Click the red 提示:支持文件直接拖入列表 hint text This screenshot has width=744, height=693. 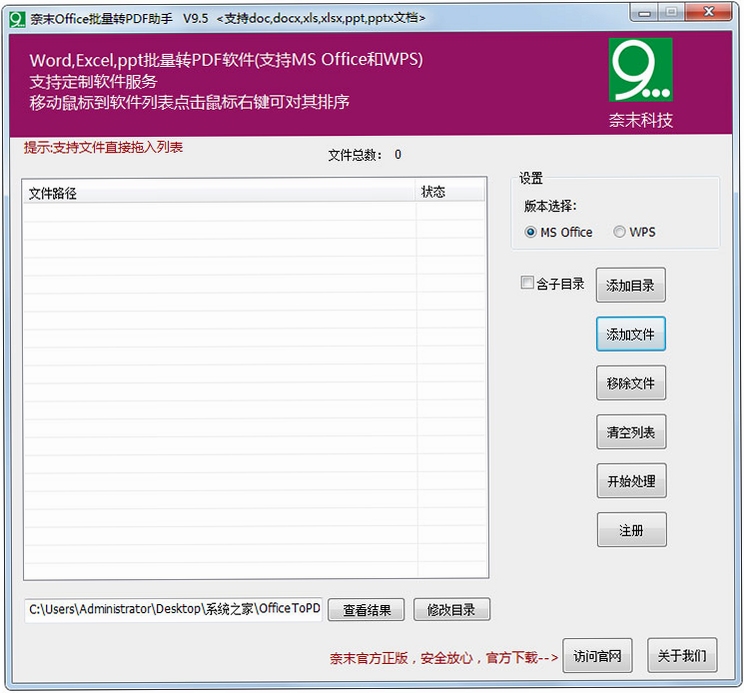point(103,148)
